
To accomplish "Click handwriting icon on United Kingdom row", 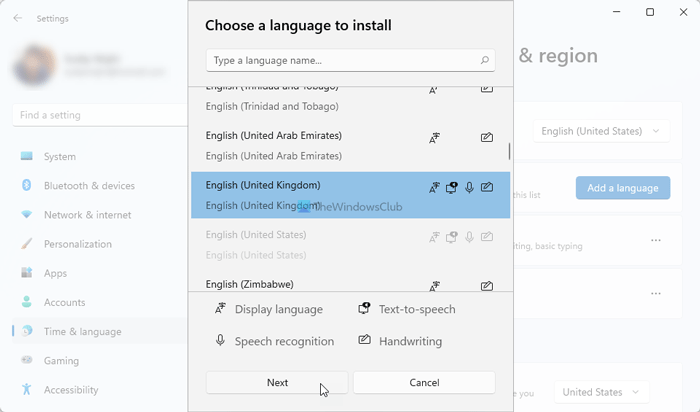I will tap(486, 187).
